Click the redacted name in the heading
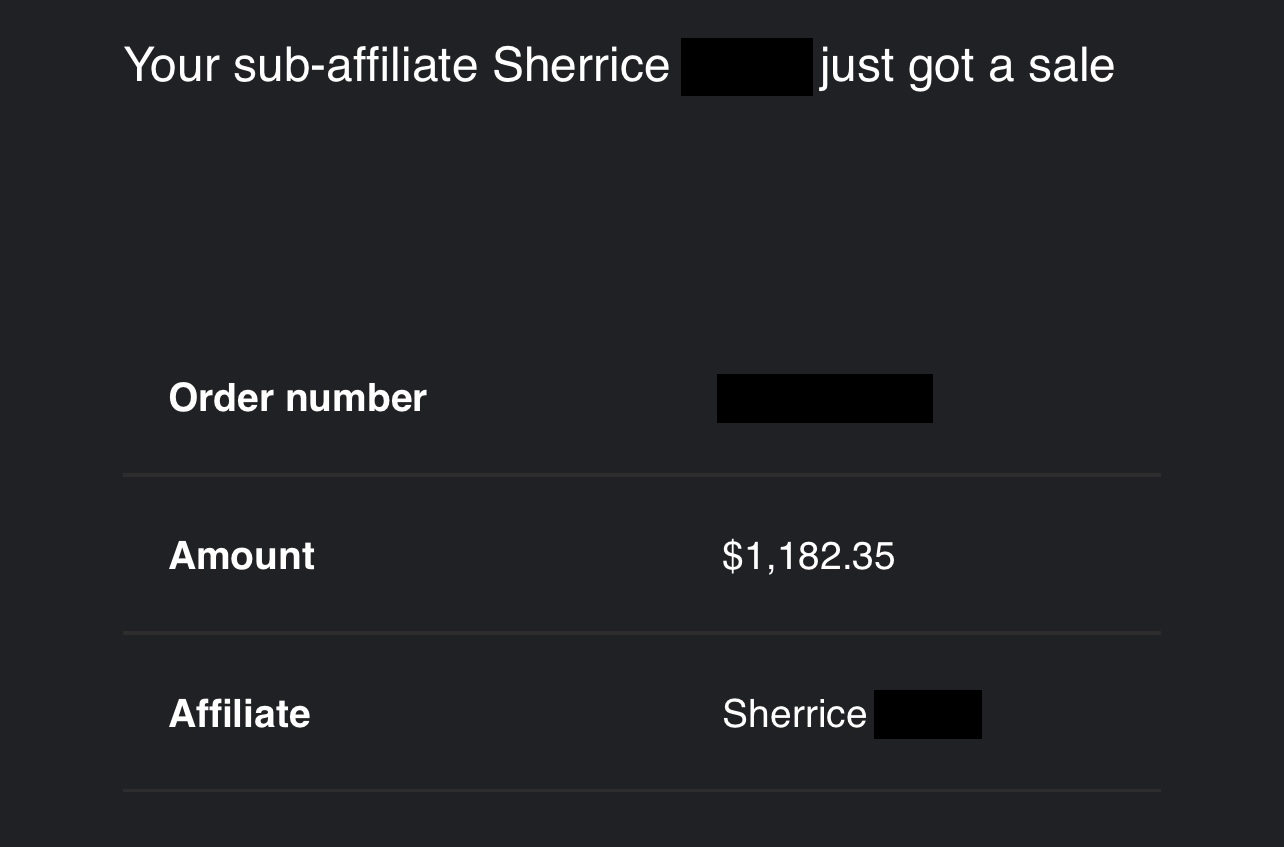The image size is (1284, 847). pos(746,66)
